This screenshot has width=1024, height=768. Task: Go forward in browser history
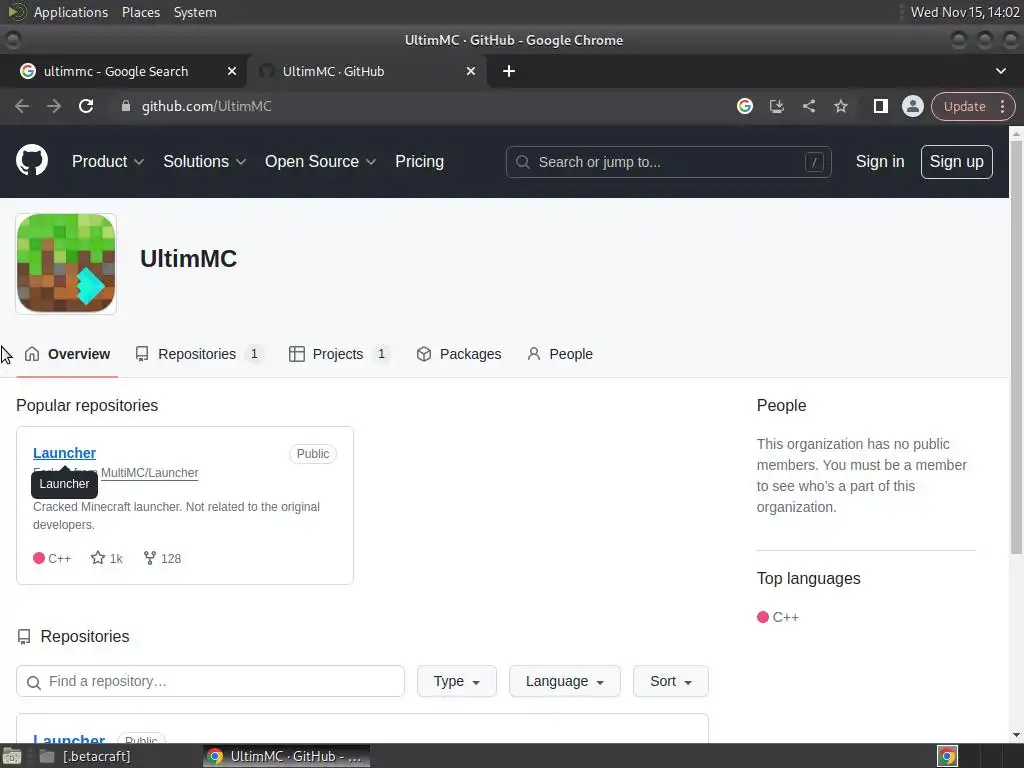(x=54, y=106)
